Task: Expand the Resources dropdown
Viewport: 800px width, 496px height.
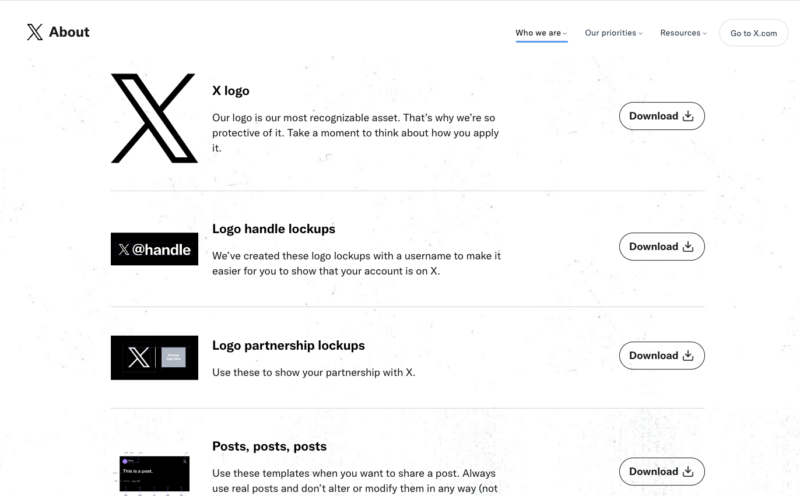Action: coord(683,33)
